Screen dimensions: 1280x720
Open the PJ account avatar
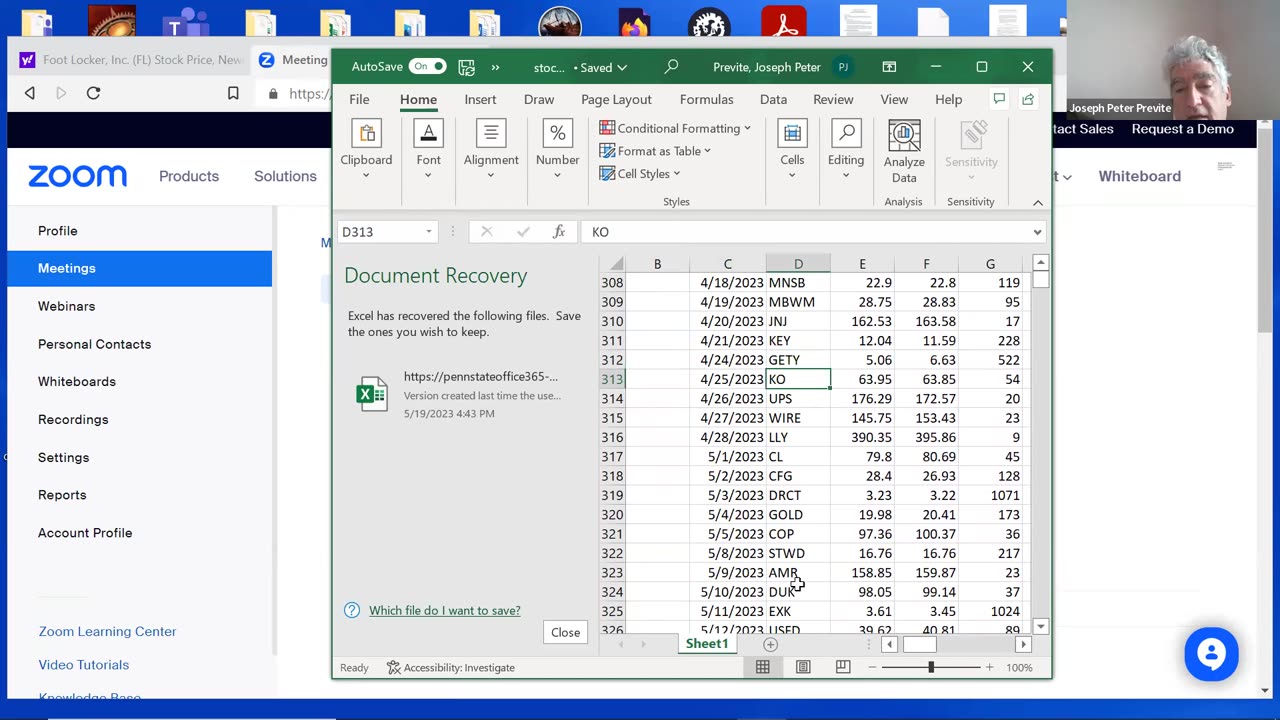click(x=843, y=67)
